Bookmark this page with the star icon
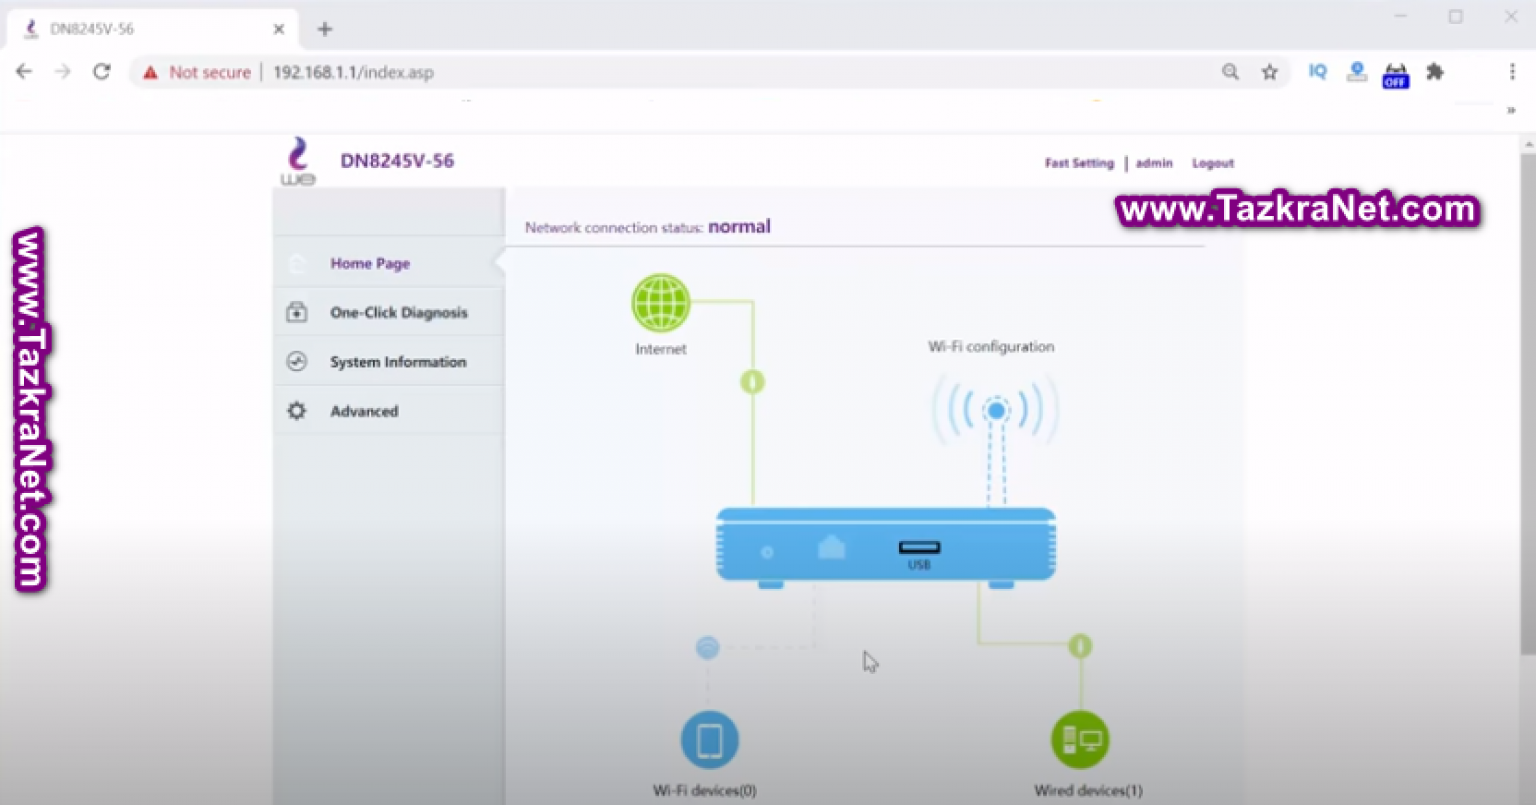 pyautogui.click(x=1269, y=72)
